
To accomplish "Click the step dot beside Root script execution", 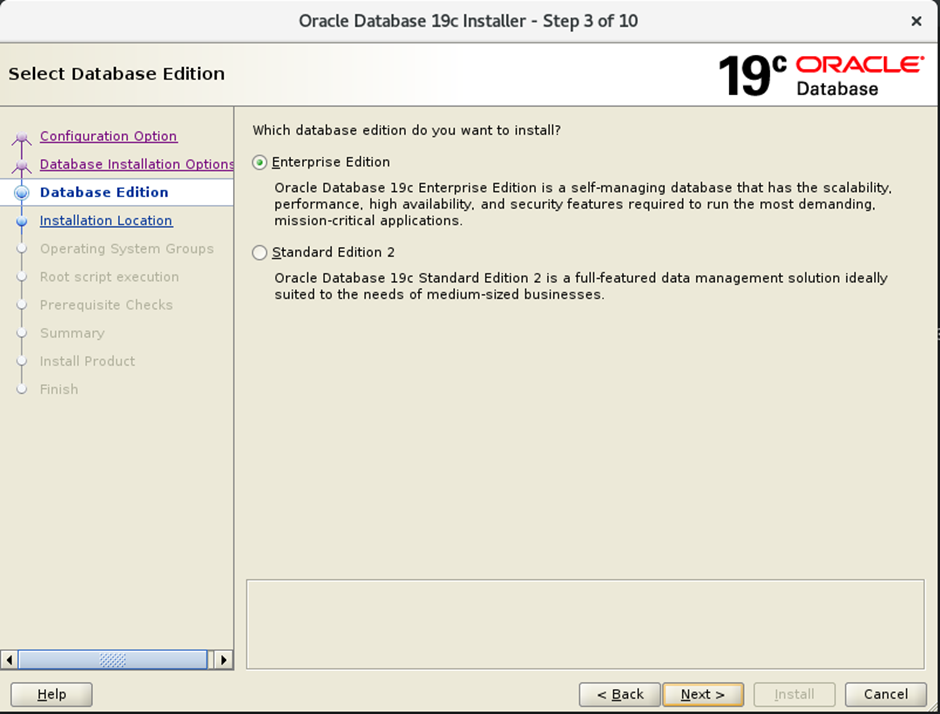I will (x=22, y=277).
